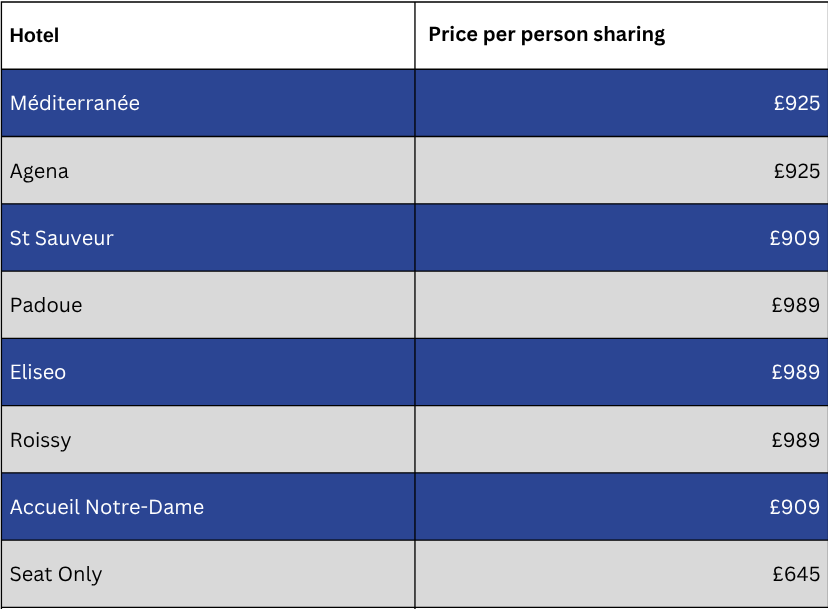Click the Accueil Notre-Dame hotel name

click(x=107, y=507)
